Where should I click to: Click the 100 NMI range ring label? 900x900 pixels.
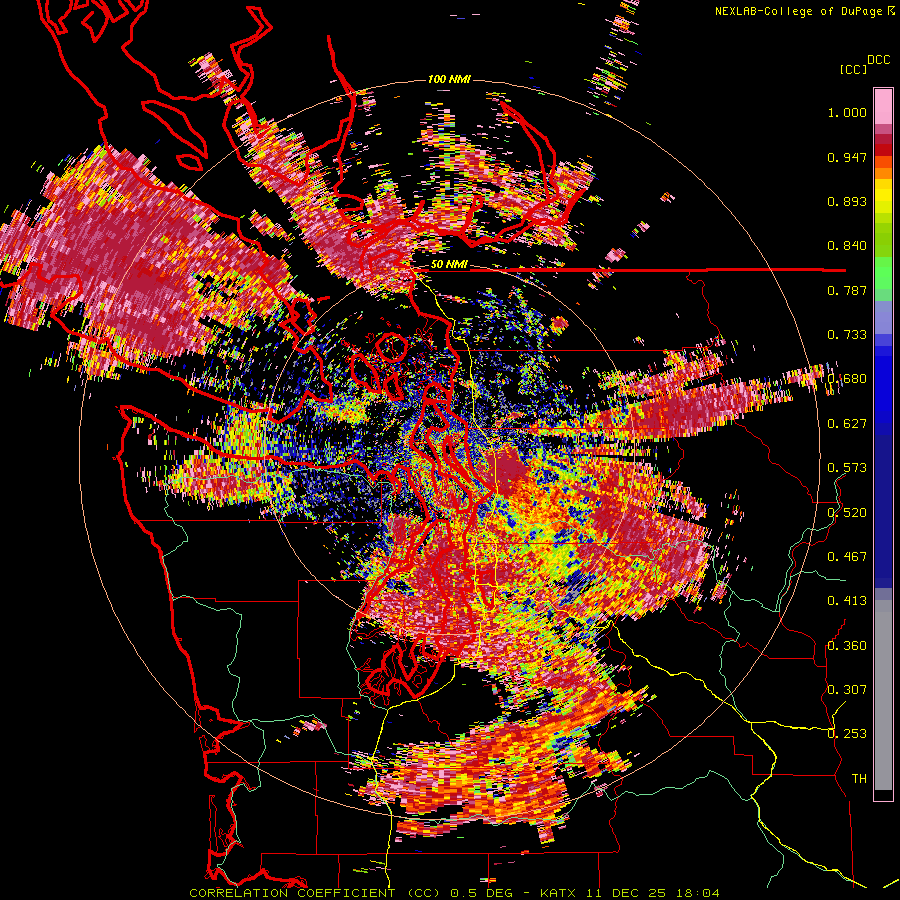(449, 79)
